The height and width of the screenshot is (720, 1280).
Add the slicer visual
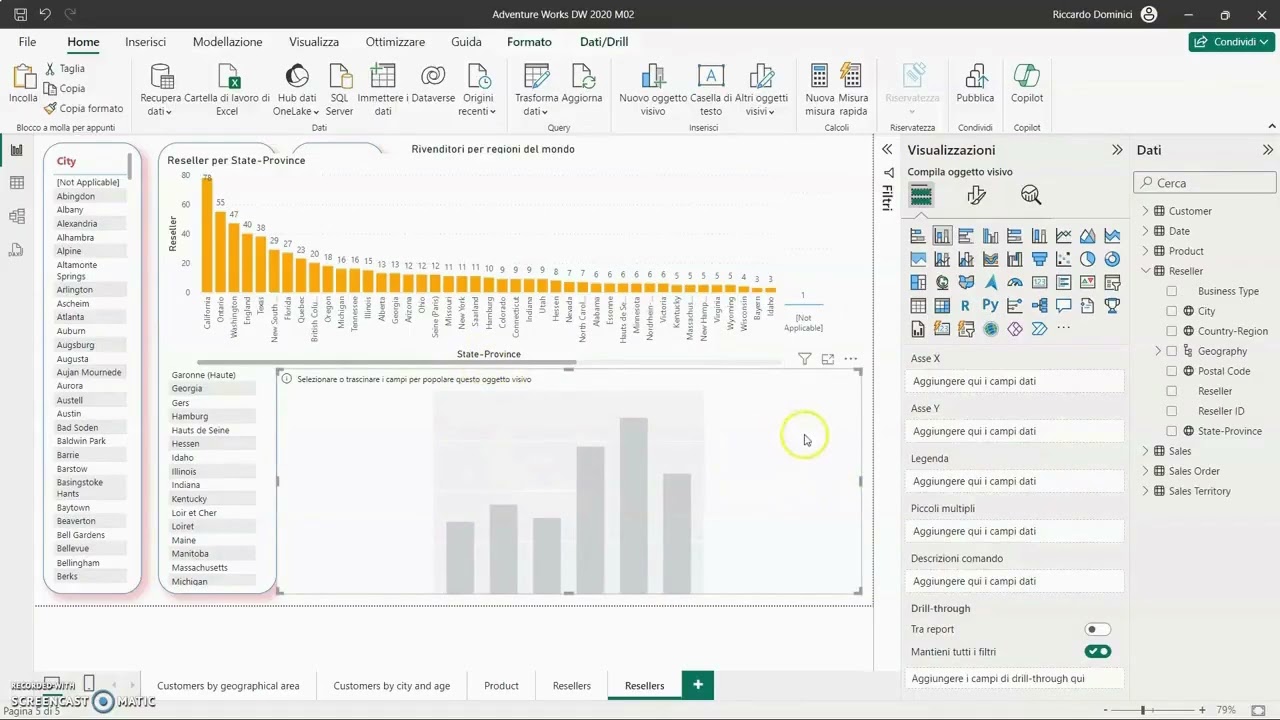pyautogui.click(x=1111, y=282)
